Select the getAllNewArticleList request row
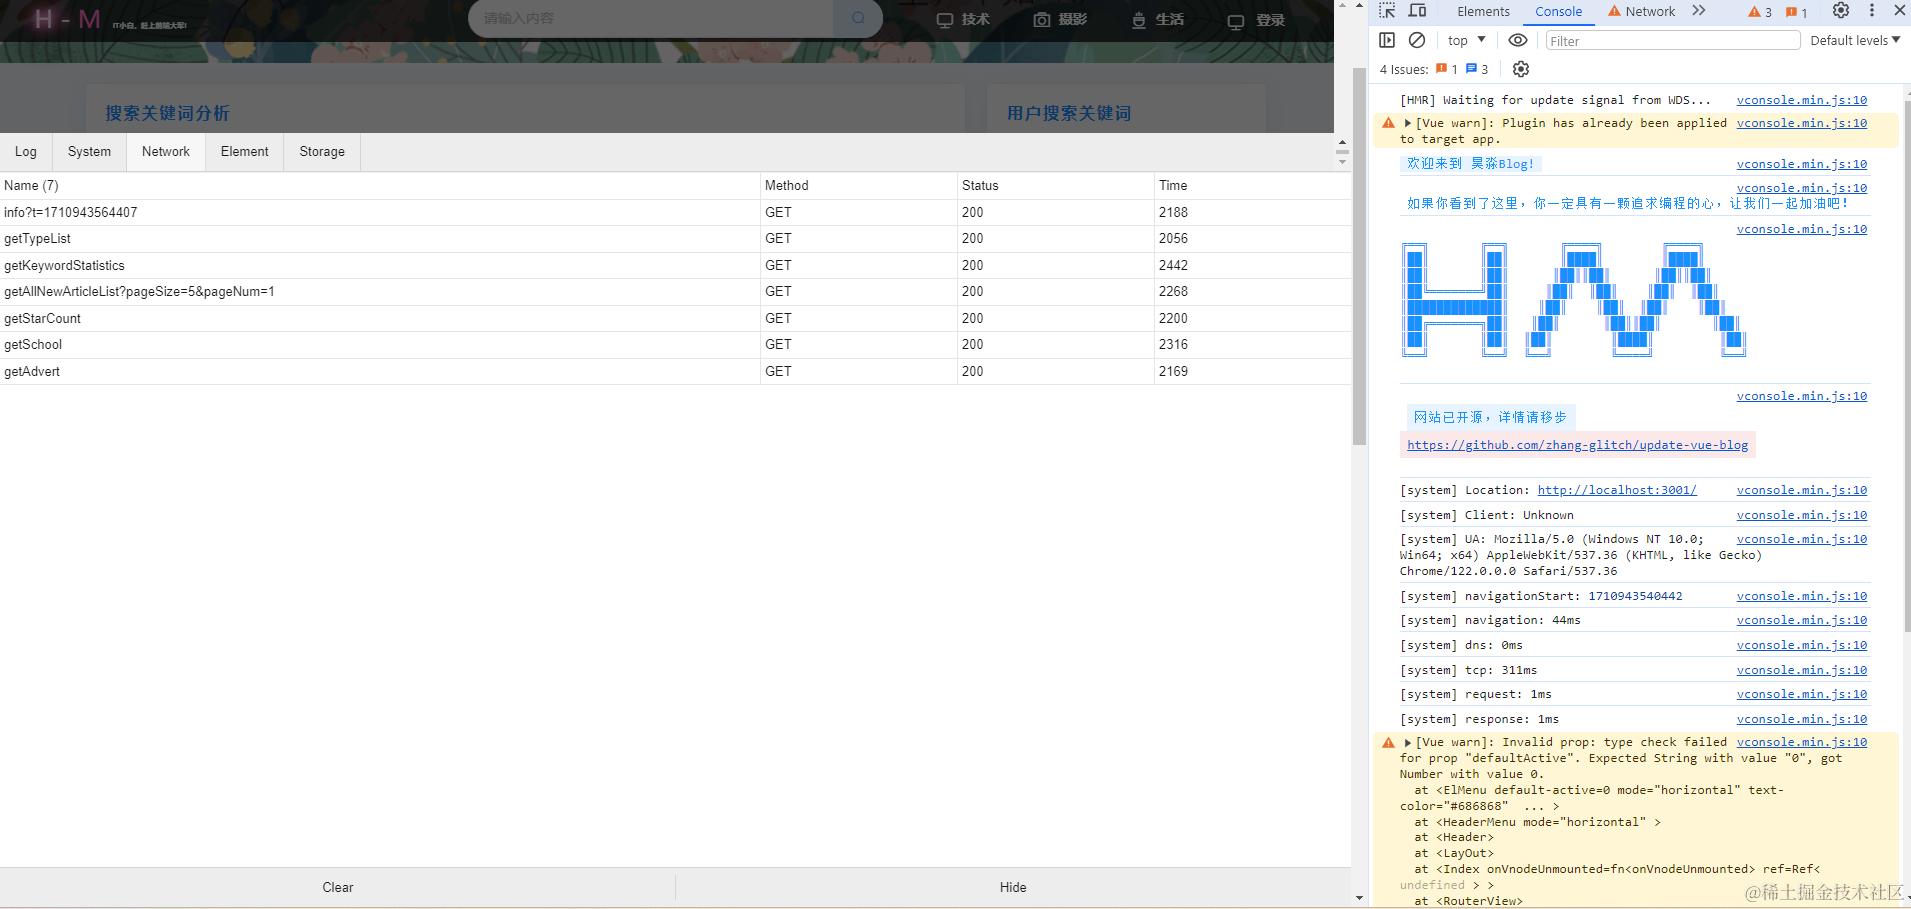This screenshot has width=1911, height=909. coord(675,292)
